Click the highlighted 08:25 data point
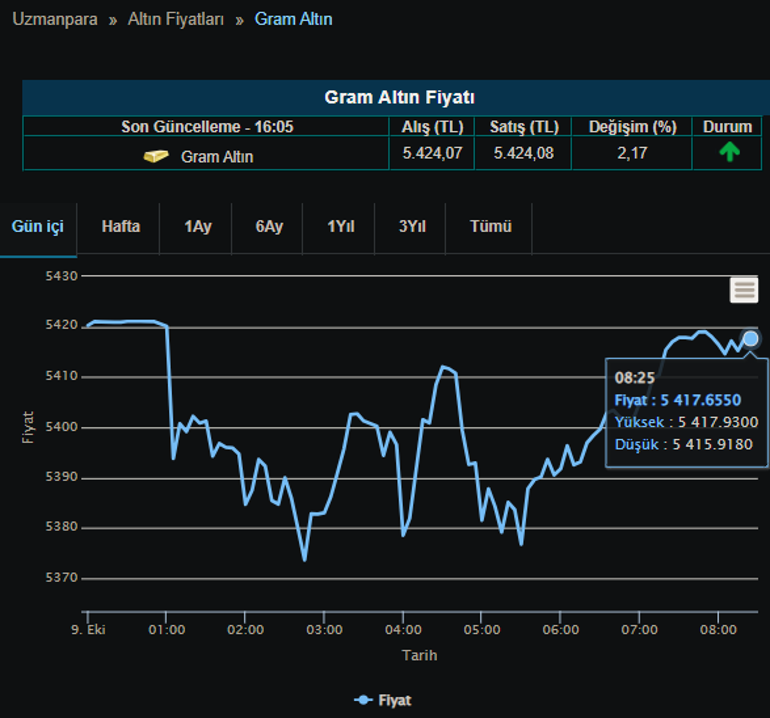 (x=750, y=339)
